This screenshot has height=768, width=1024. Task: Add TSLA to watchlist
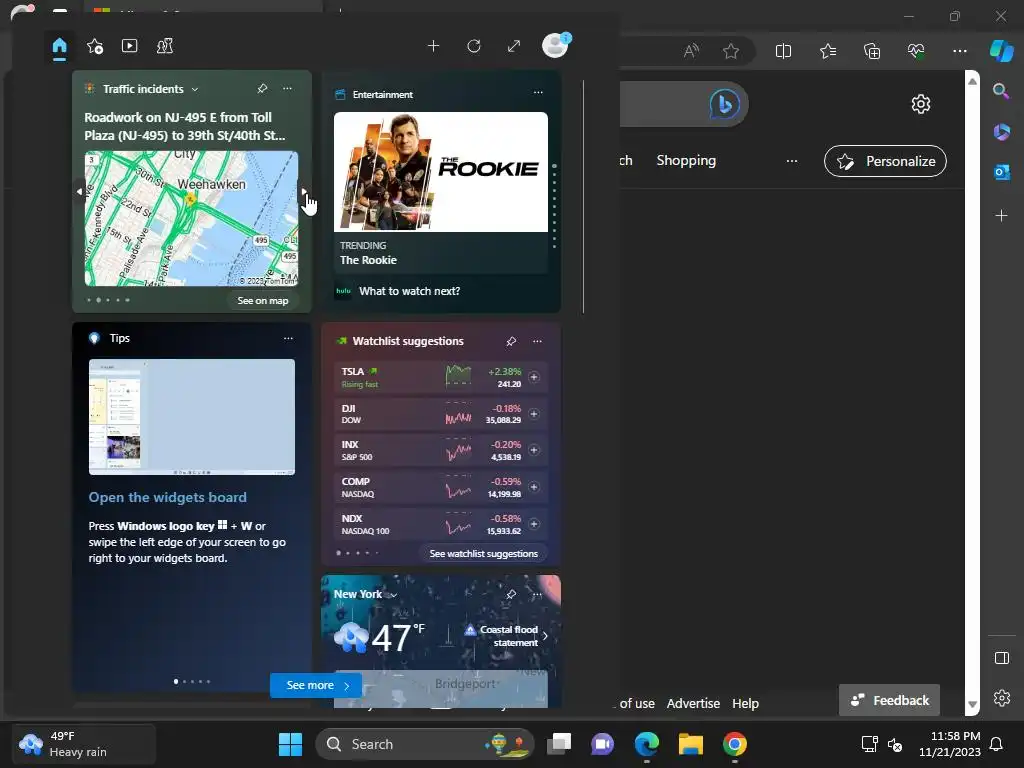[x=534, y=377]
